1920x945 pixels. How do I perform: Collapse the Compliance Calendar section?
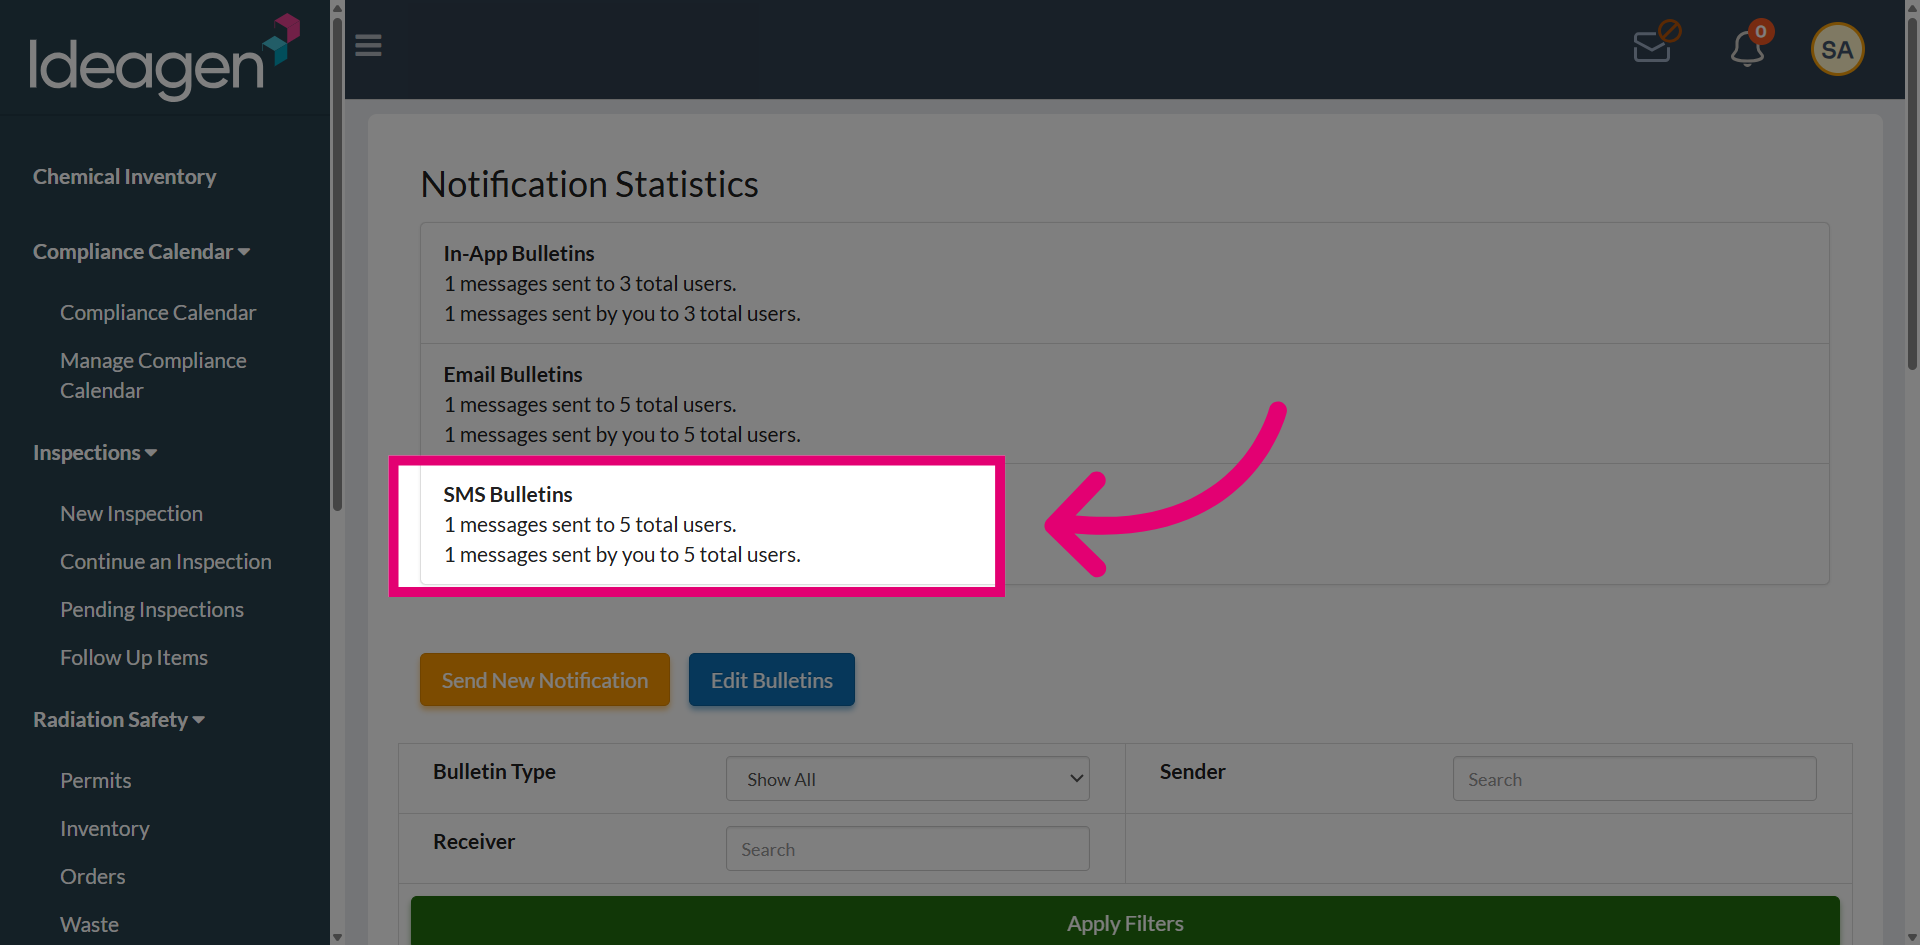141,252
